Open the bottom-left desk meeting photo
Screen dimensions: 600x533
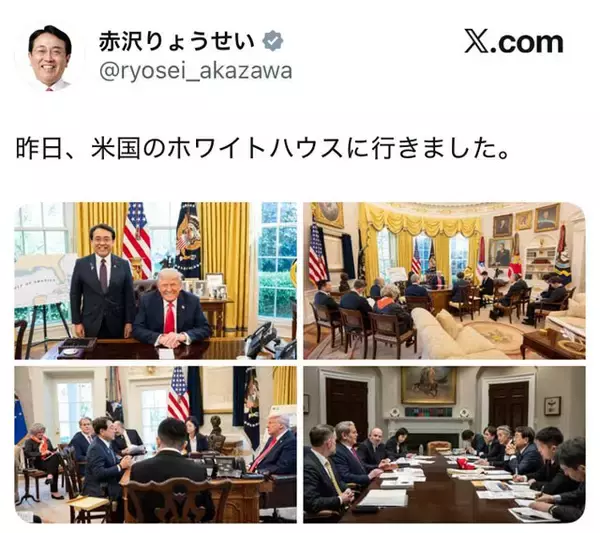(155, 445)
